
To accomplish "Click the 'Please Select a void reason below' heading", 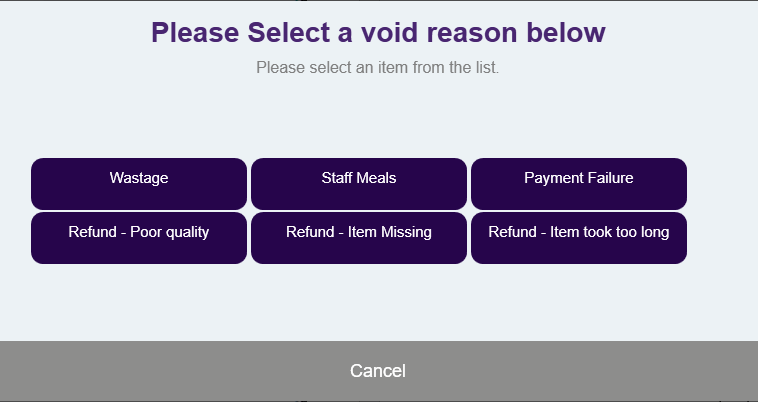I will point(378,32).
